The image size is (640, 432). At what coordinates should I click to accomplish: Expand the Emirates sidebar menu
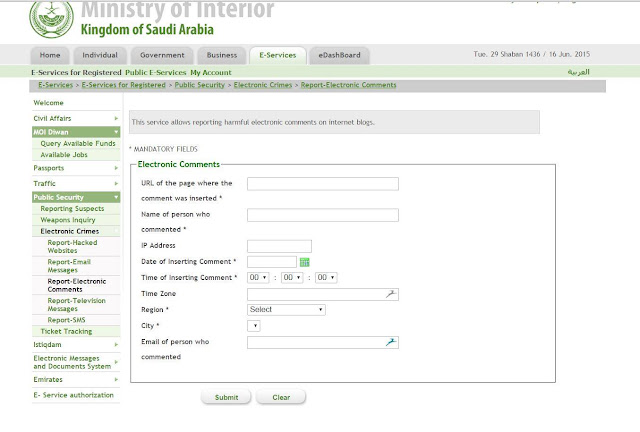tap(76, 380)
